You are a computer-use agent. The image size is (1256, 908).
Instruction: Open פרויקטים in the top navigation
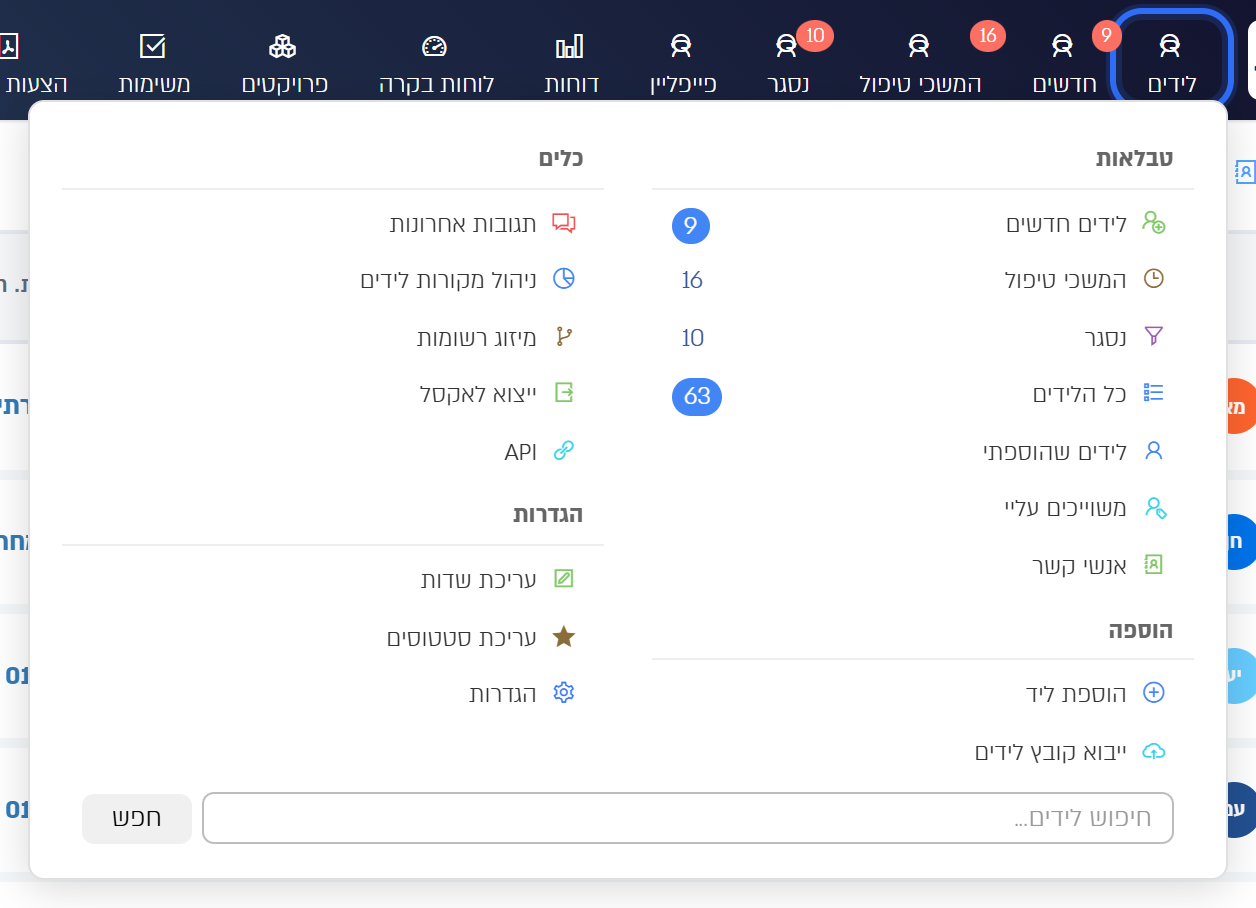point(284,62)
